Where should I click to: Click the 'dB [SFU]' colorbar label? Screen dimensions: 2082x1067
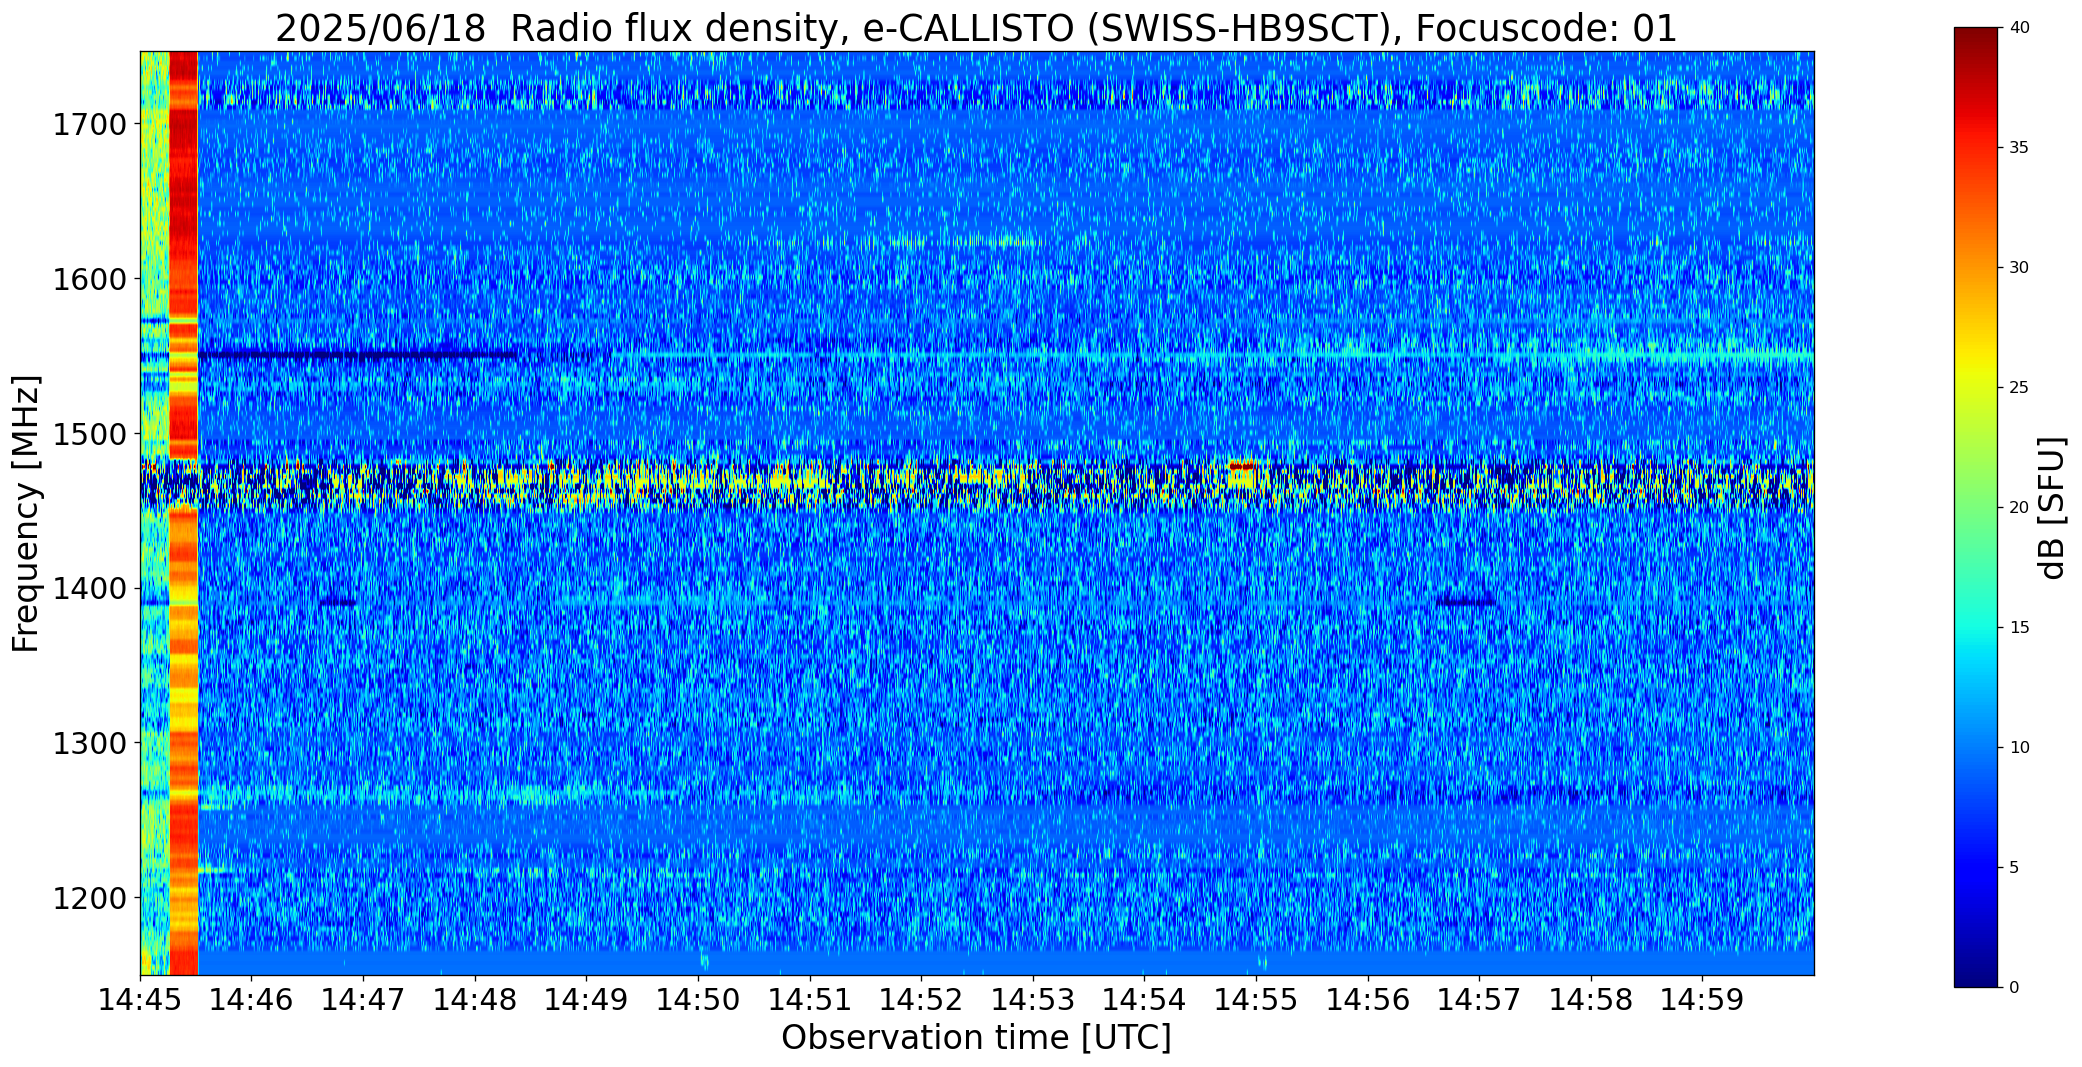coord(2051,508)
